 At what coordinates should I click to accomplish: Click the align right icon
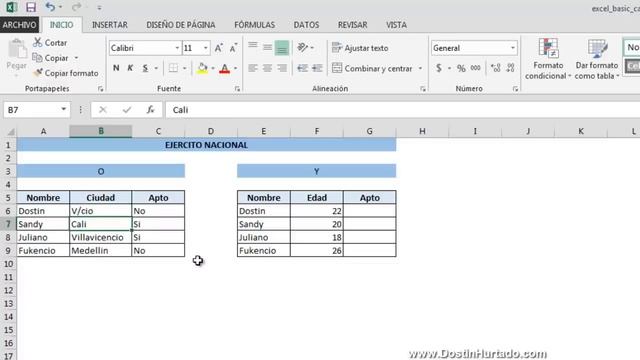tap(282, 68)
